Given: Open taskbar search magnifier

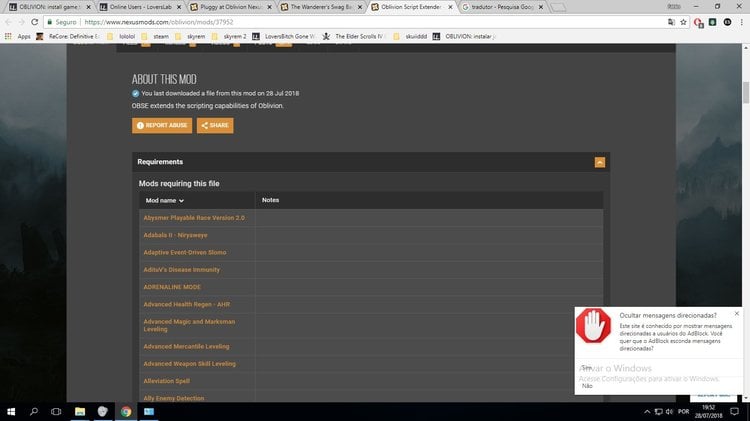Looking at the screenshot, I should point(33,411).
